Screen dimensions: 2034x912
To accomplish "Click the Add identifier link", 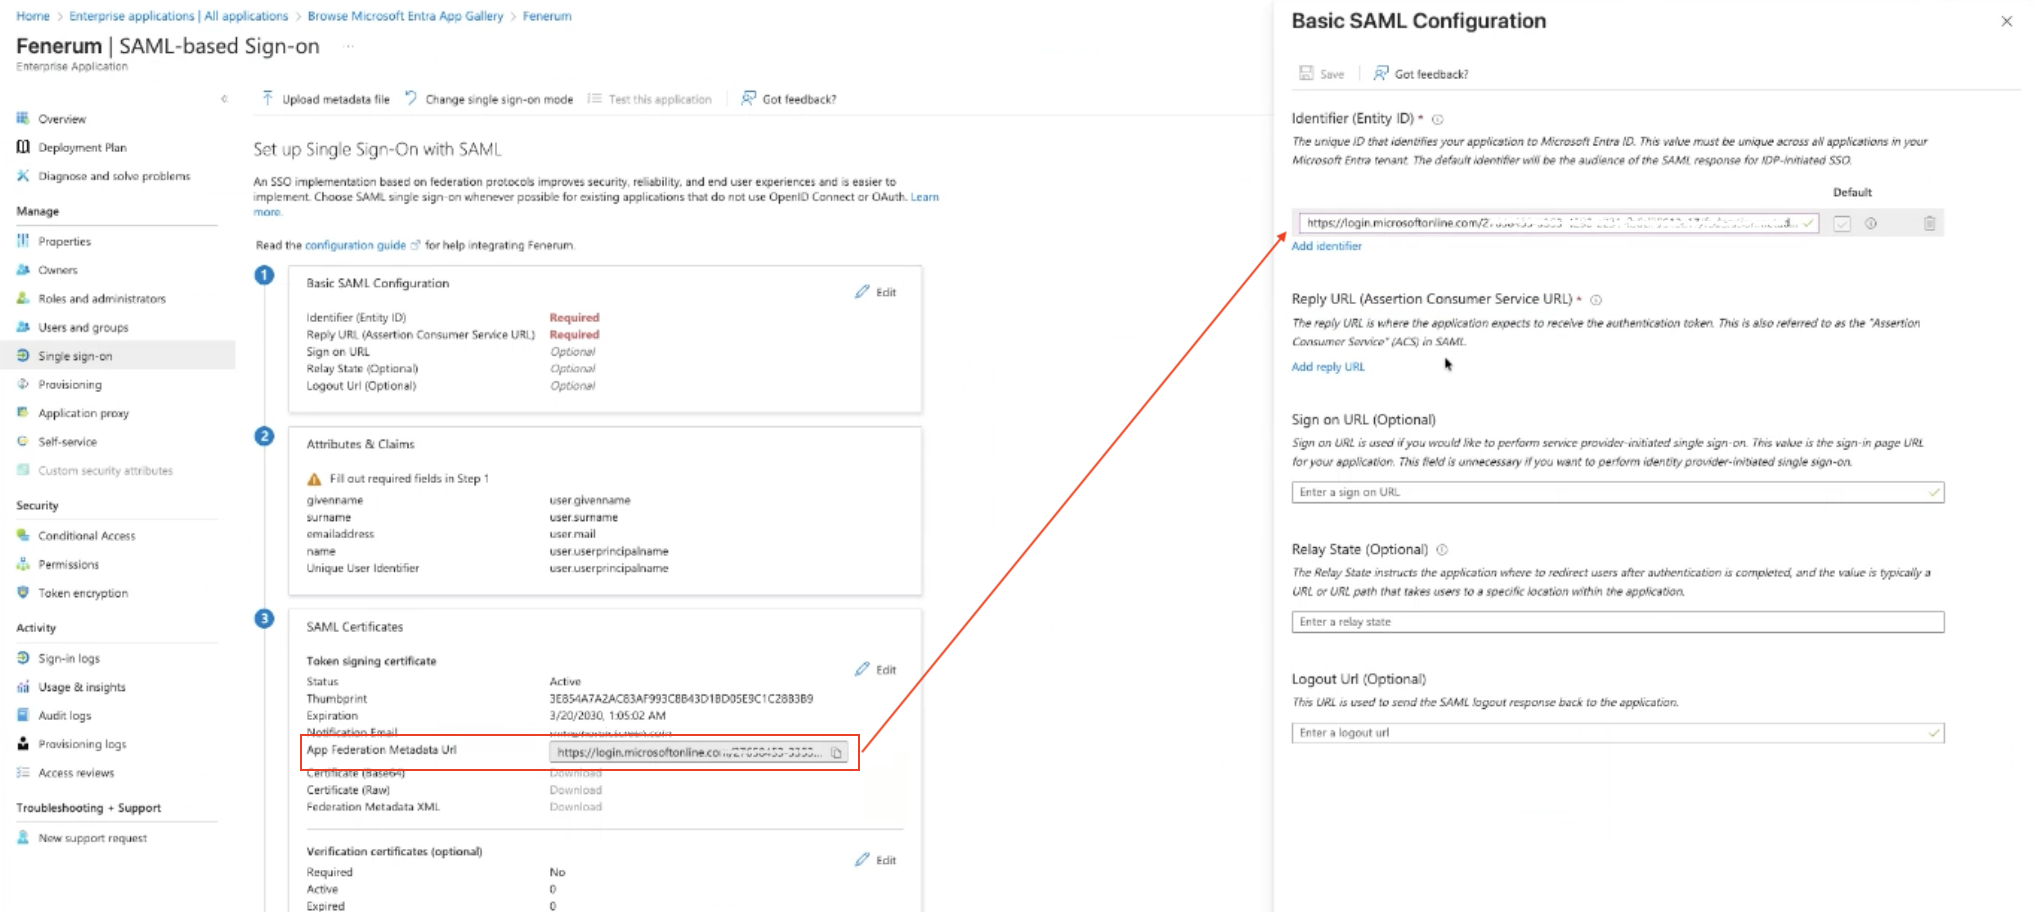I will 1326,246.
